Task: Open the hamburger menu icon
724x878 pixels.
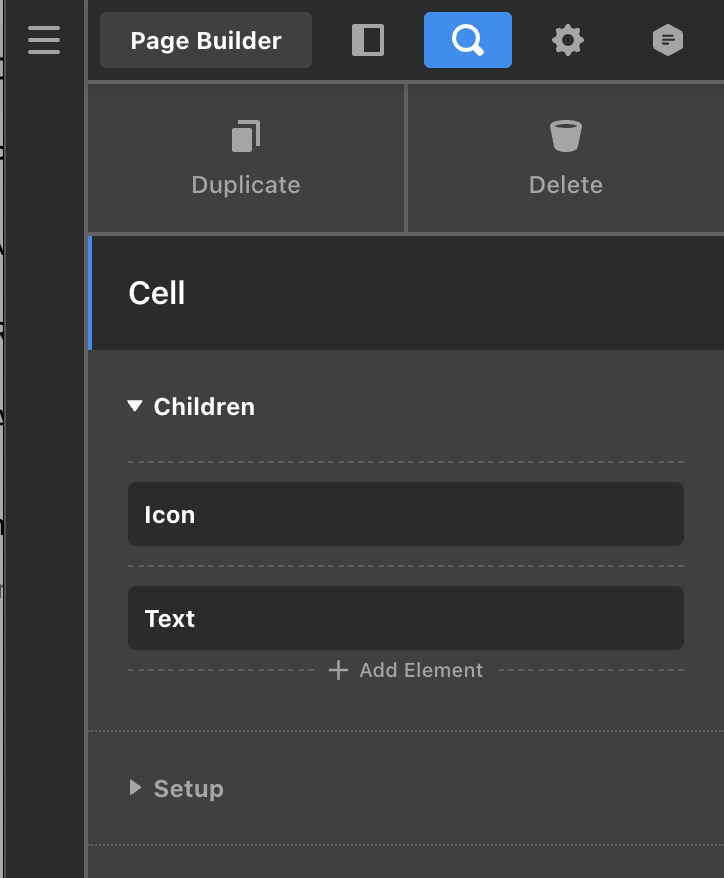Action: click(44, 40)
